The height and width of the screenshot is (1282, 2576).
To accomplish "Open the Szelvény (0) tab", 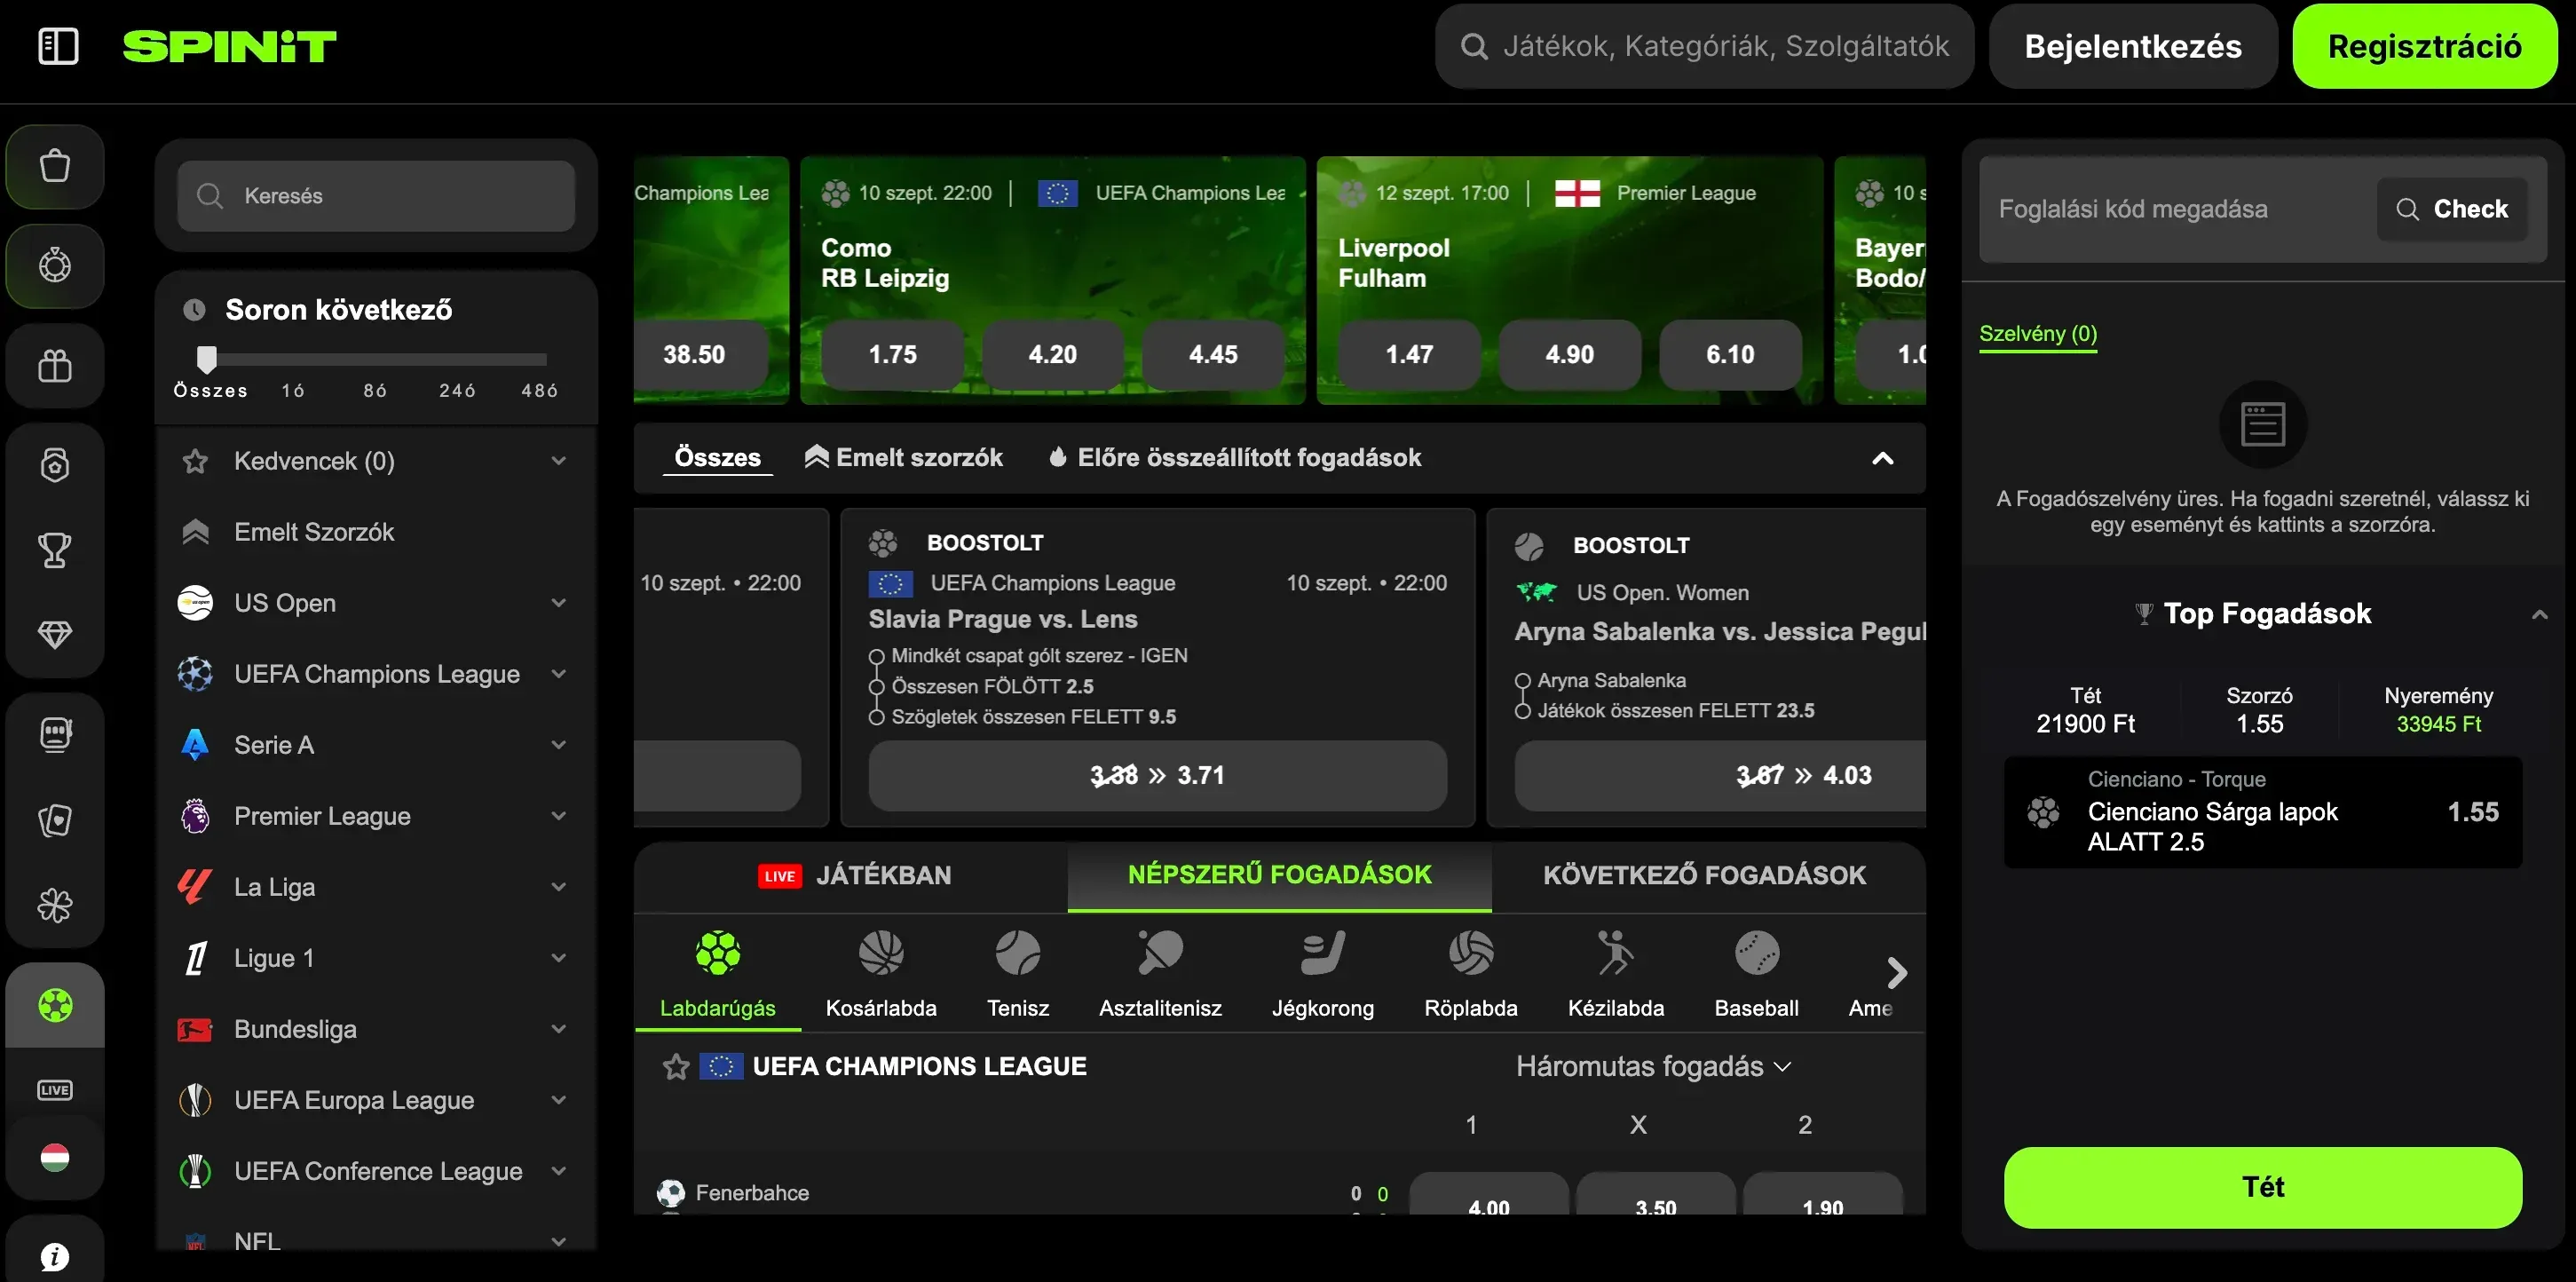I will [x=2038, y=334].
